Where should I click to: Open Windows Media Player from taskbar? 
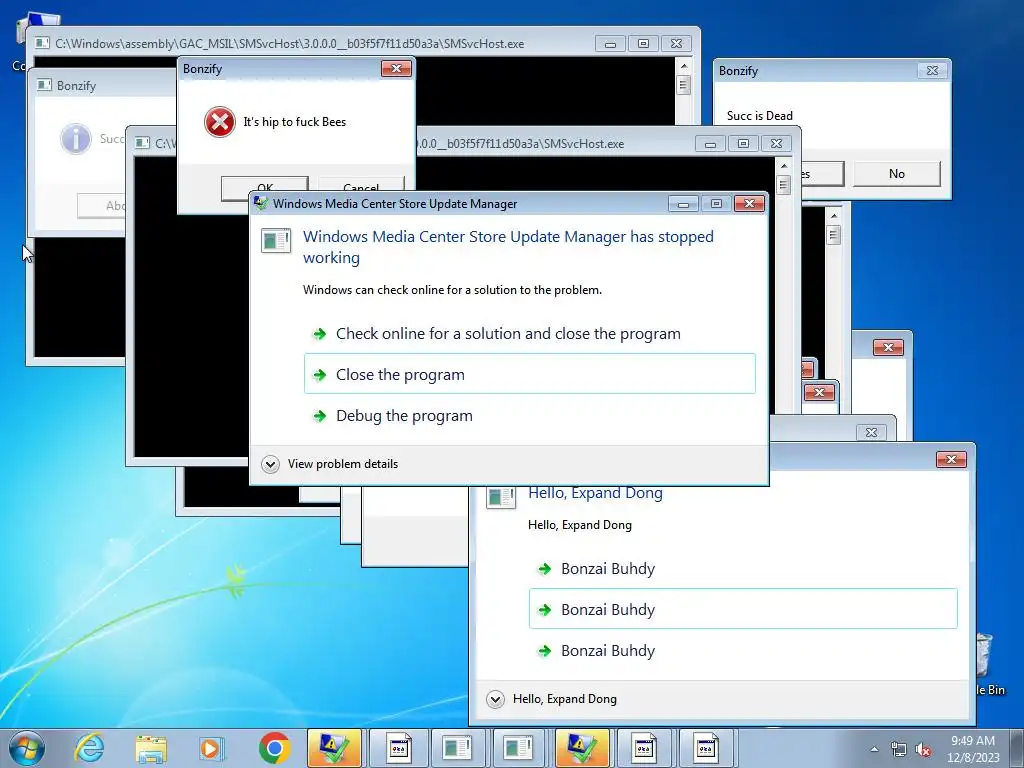click(x=212, y=748)
